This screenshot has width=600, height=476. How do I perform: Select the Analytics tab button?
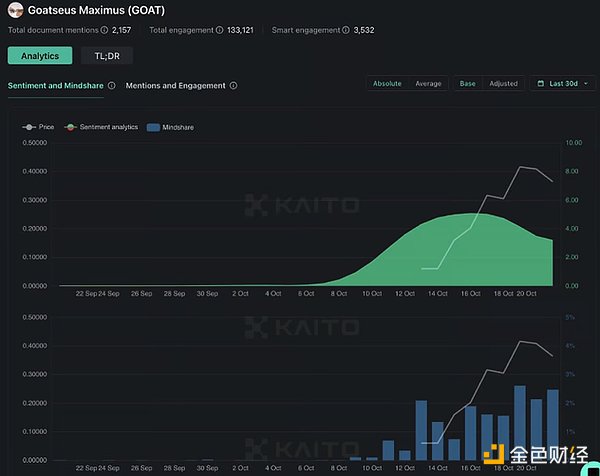[40, 56]
